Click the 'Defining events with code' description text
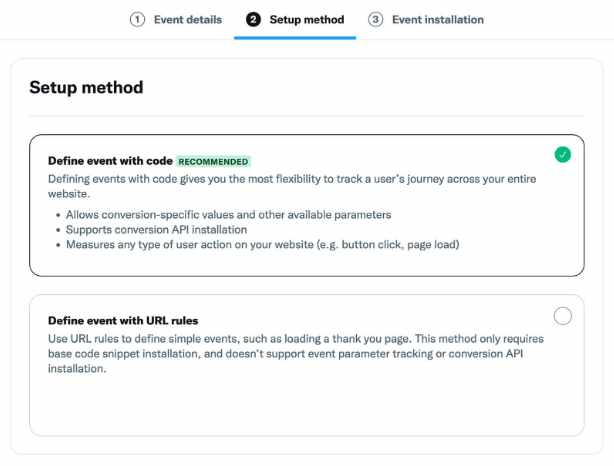 [x=292, y=186]
